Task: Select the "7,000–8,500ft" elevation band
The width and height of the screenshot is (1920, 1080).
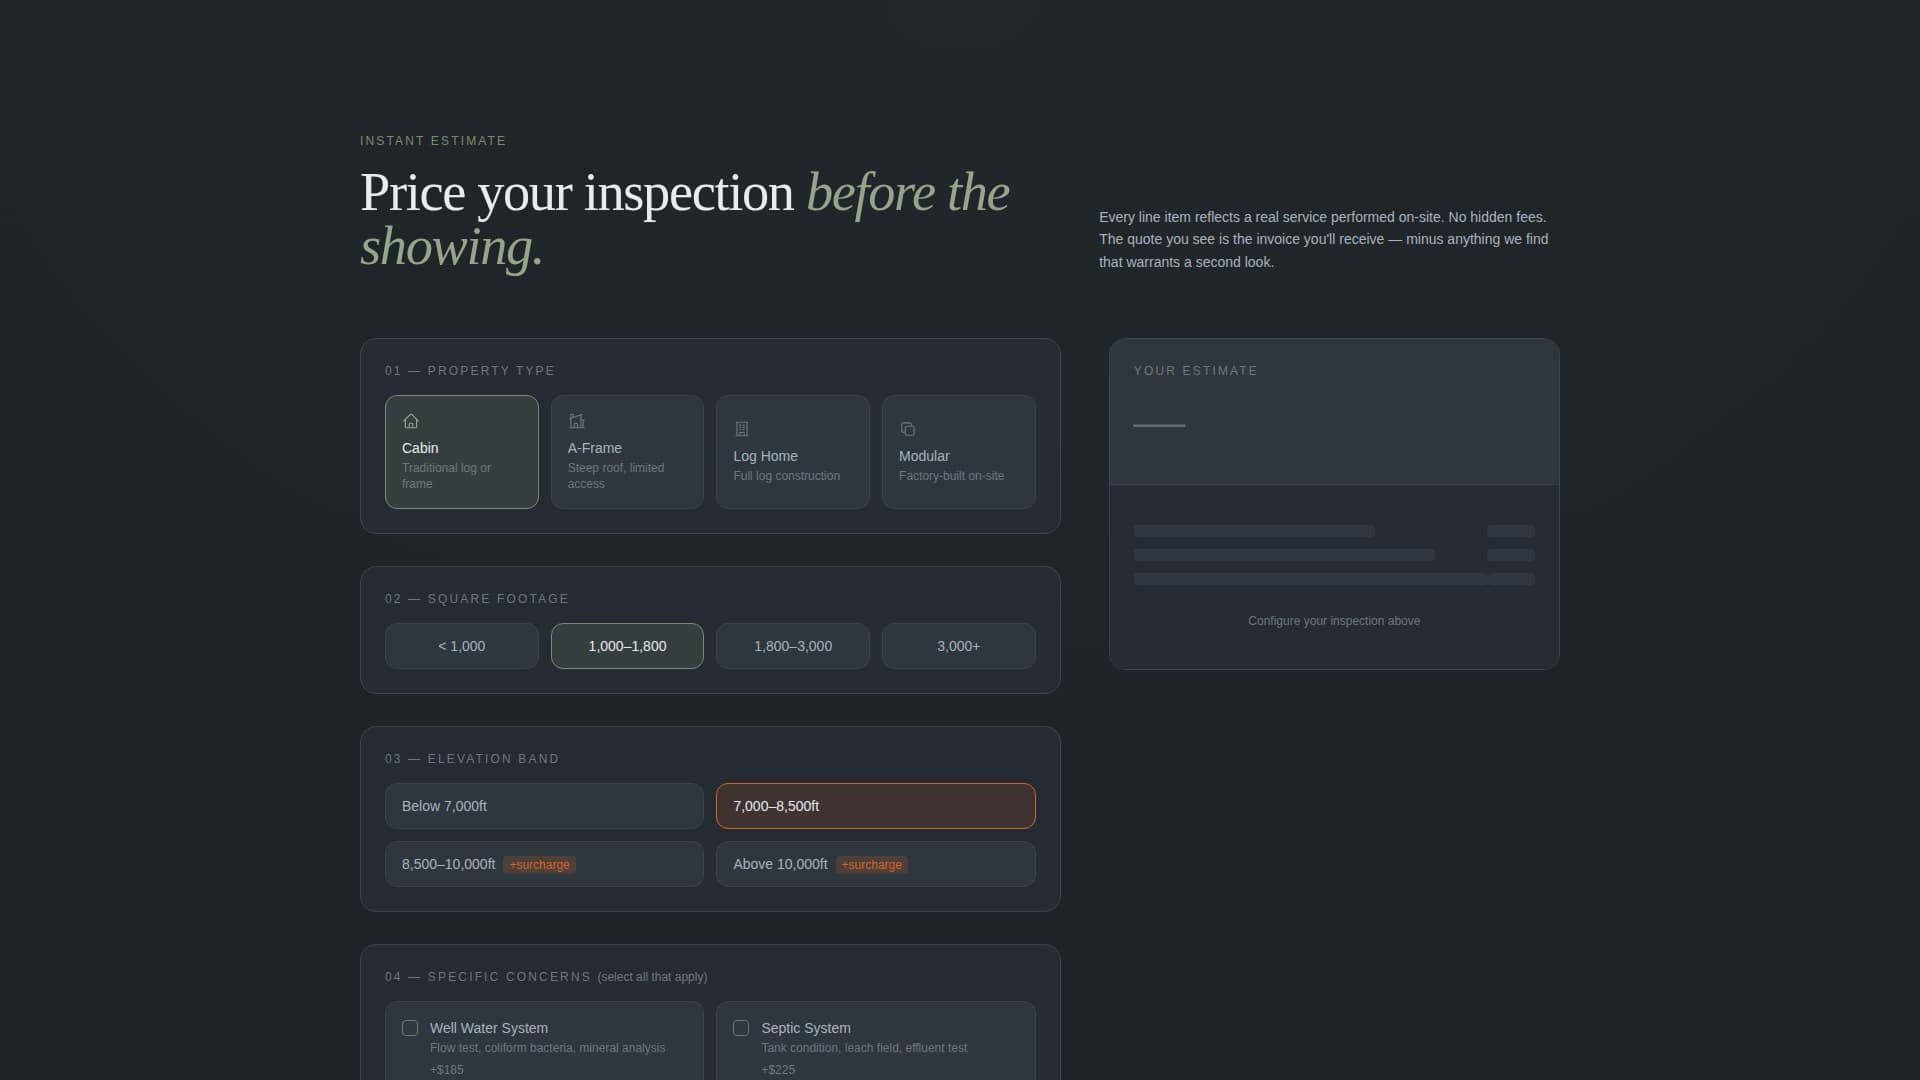Action: pyautogui.click(x=875, y=806)
